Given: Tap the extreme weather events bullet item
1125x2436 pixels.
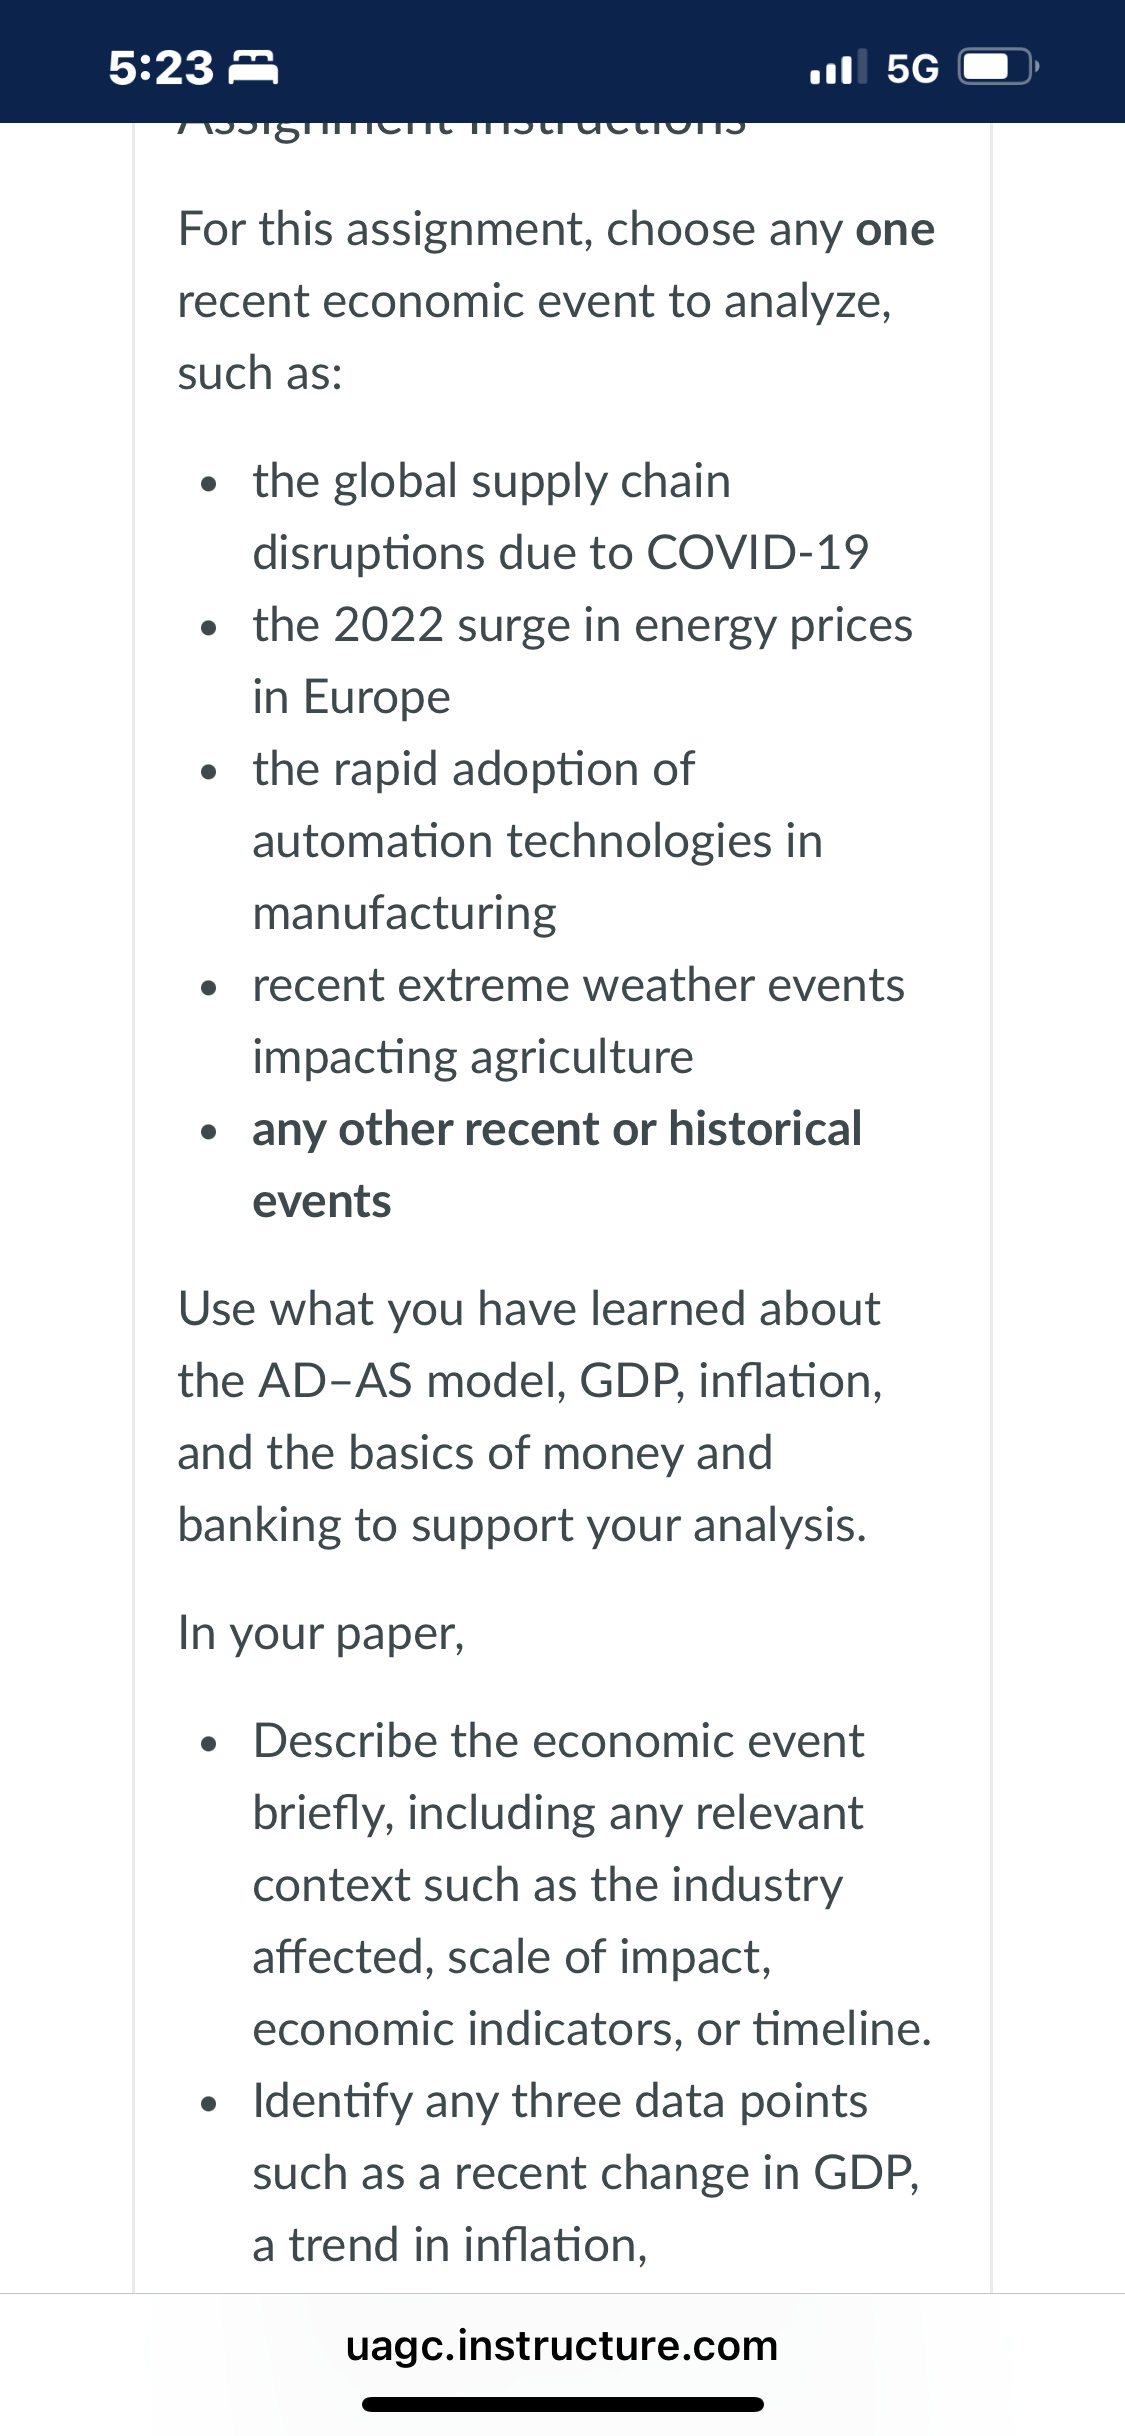Looking at the screenshot, I should pos(578,1021).
